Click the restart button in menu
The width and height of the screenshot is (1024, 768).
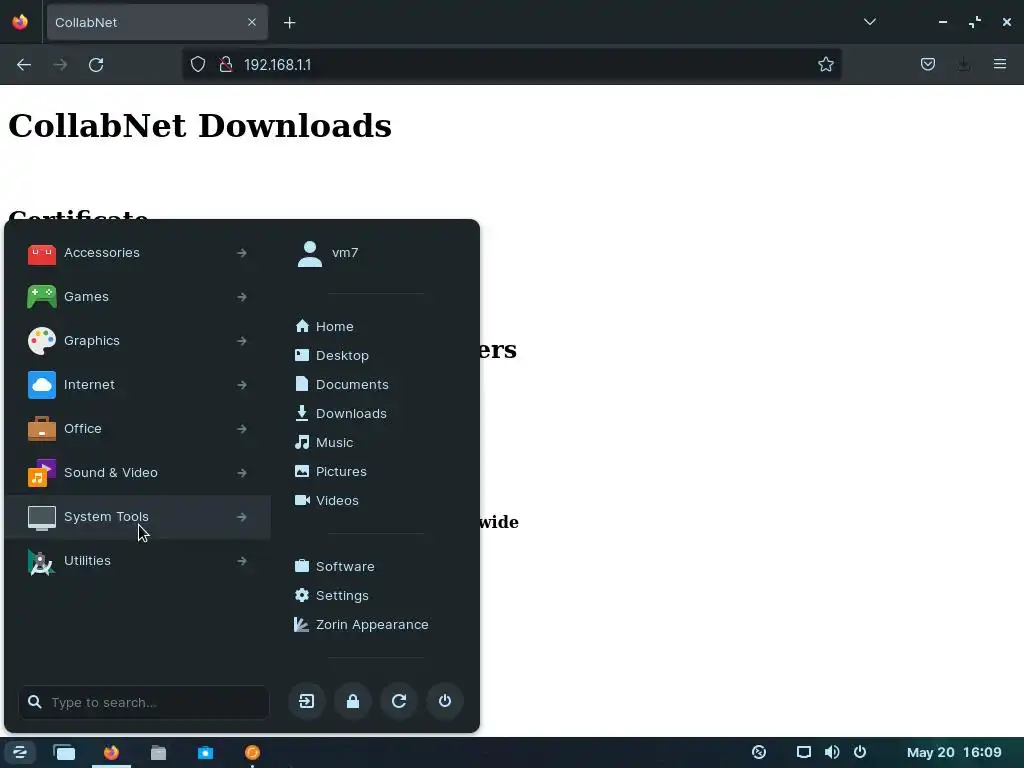[x=399, y=701]
